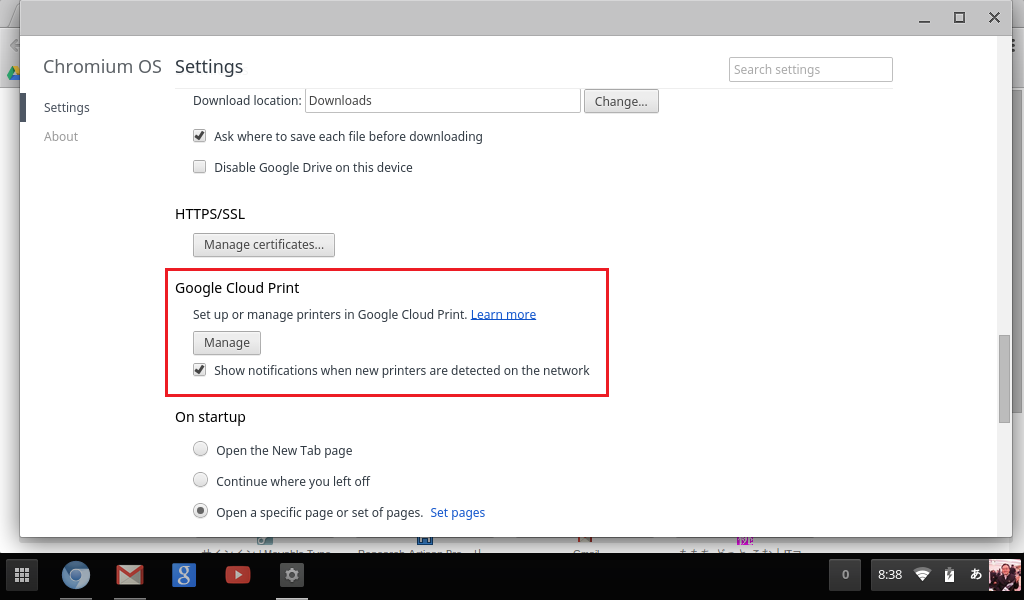Screen dimensions: 1024x600
Task: Click the Download location text field
Action: click(x=443, y=101)
